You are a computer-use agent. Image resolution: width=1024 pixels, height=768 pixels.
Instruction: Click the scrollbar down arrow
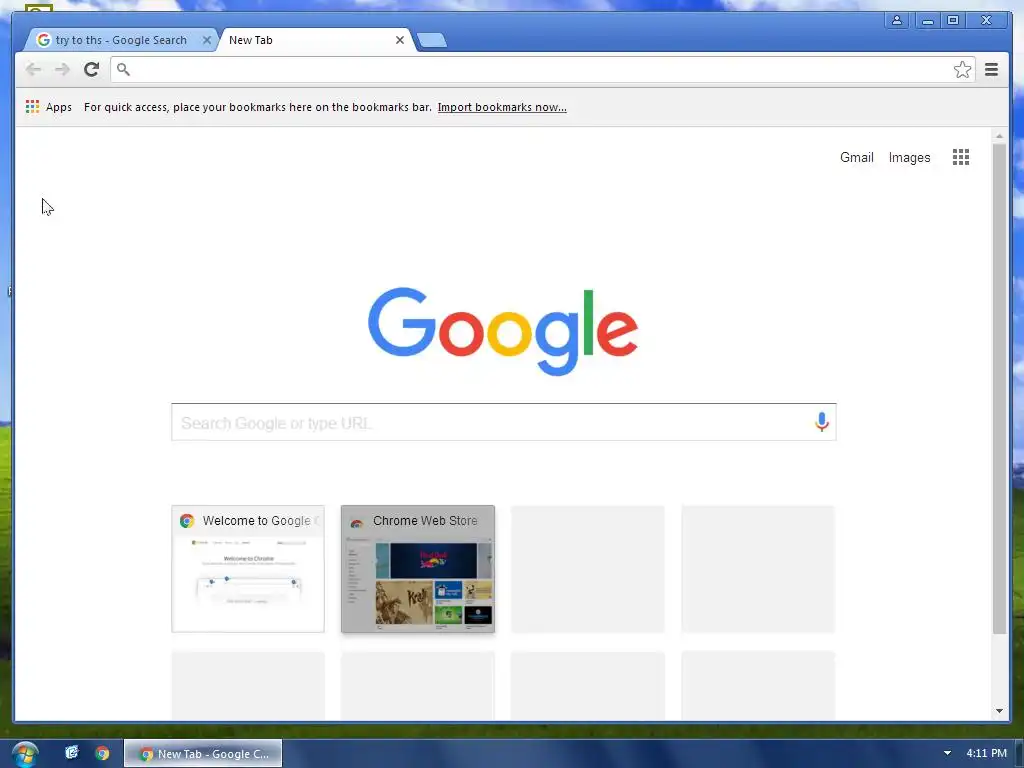pos(999,711)
